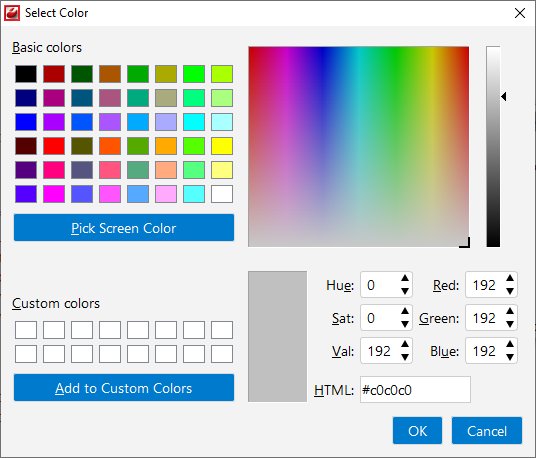The image size is (536, 458).
Task: Increase the Green value with up arrow
Action: pyautogui.click(x=510, y=311)
